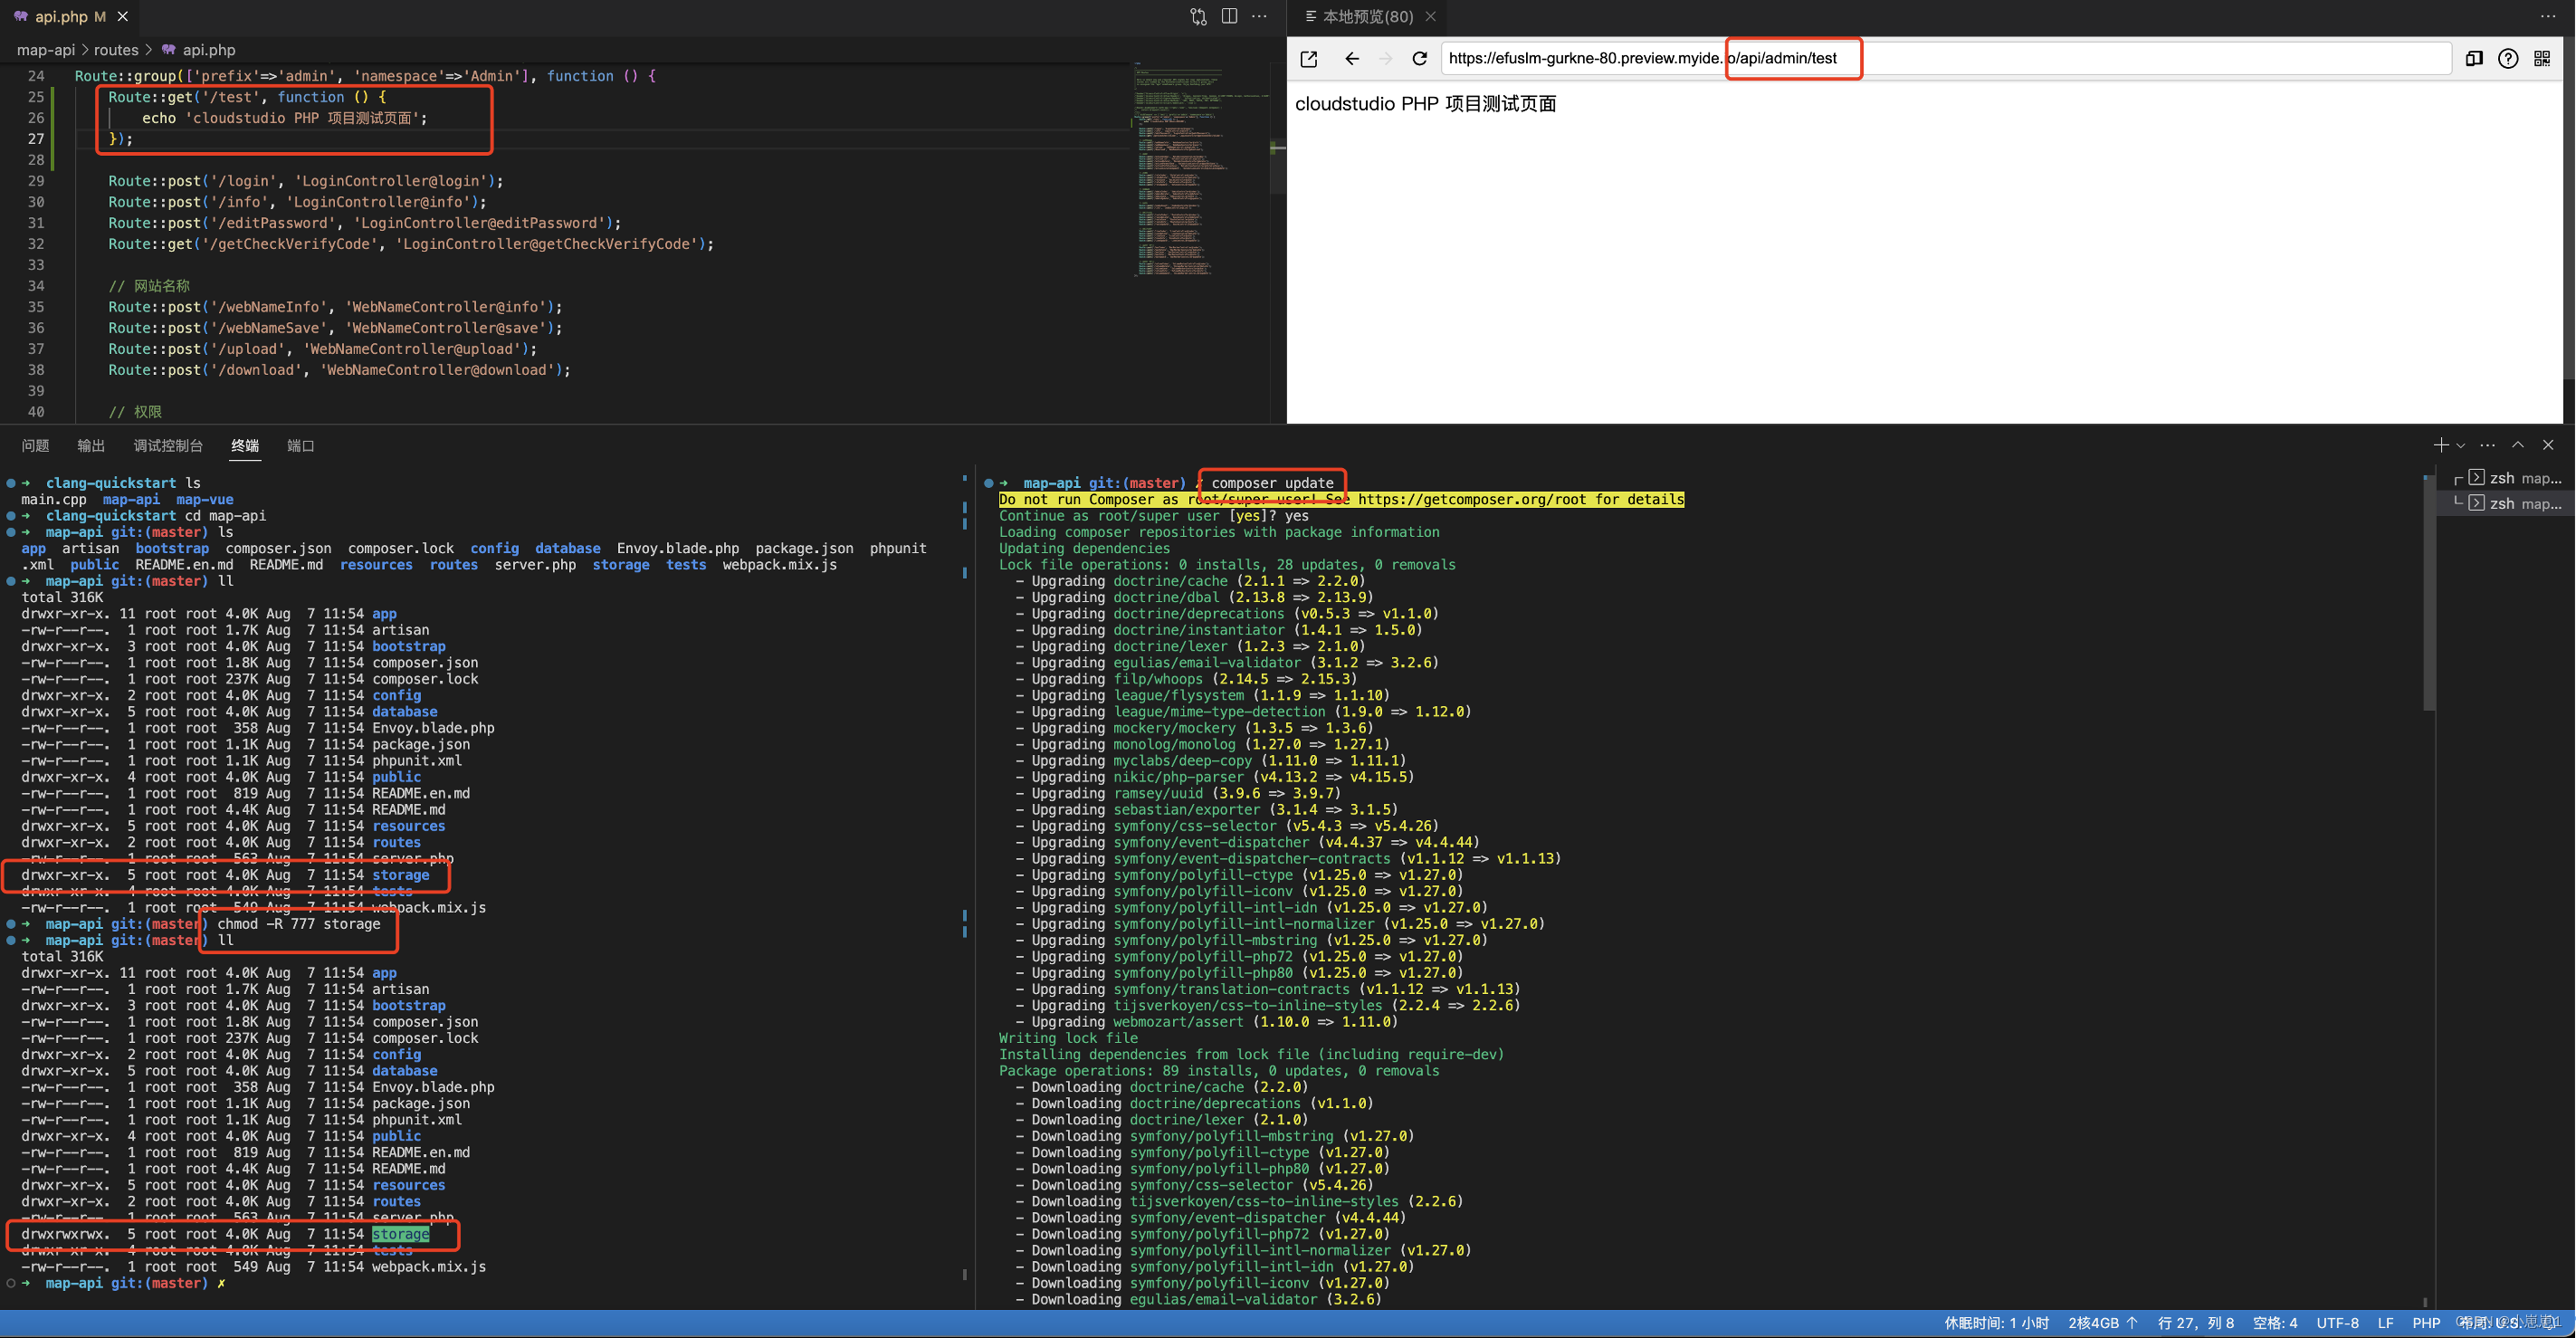This screenshot has height=1338, width=2576.
Task: Switch to the 调试控制台 panel tab
Action: (168, 446)
